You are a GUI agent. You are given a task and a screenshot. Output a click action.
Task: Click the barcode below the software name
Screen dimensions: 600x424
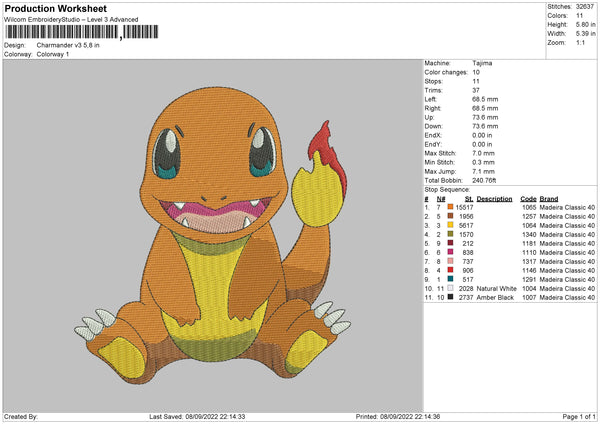pos(60,34)
